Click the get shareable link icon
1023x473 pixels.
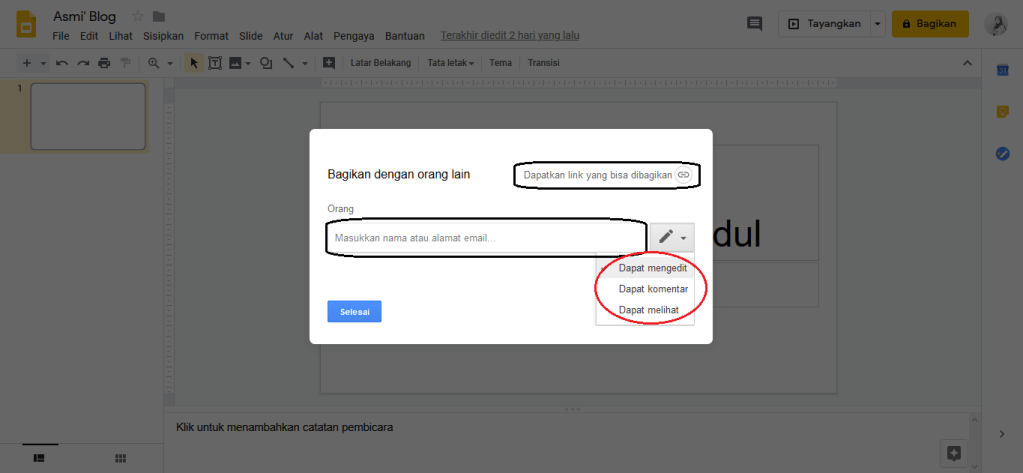coord(684,174)
